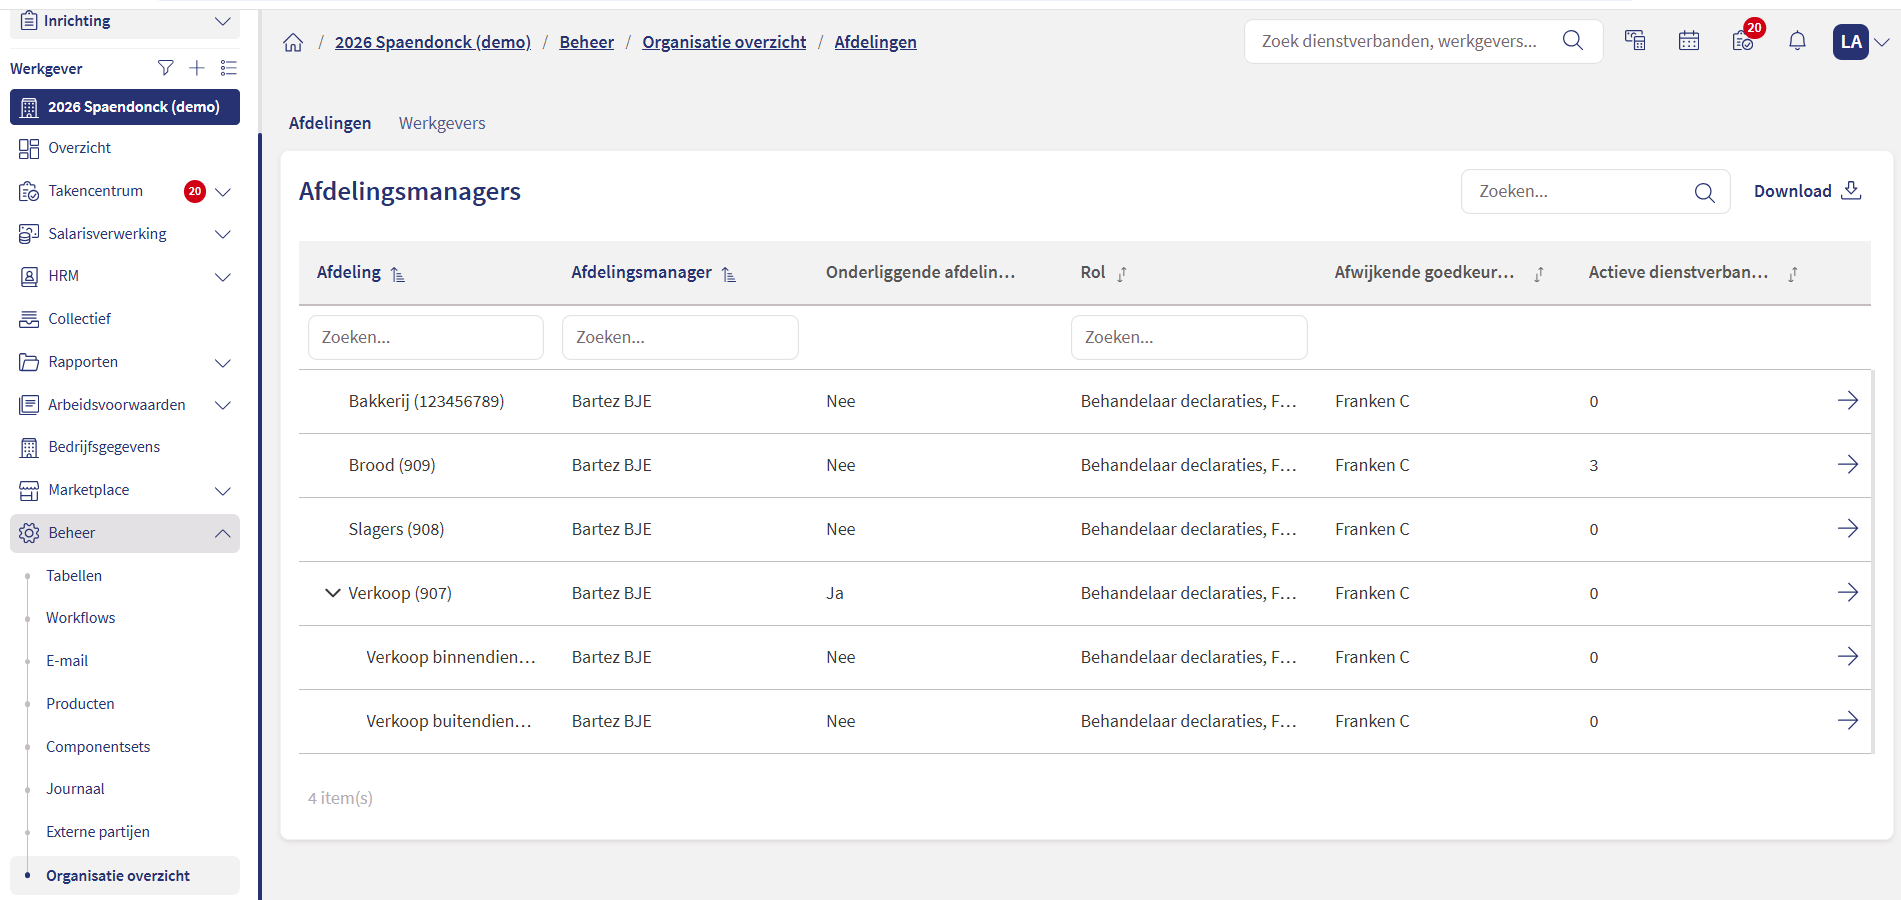Switch to the Werkgevers tab
Screen dimensions: 1901x900
click(442, 123)
